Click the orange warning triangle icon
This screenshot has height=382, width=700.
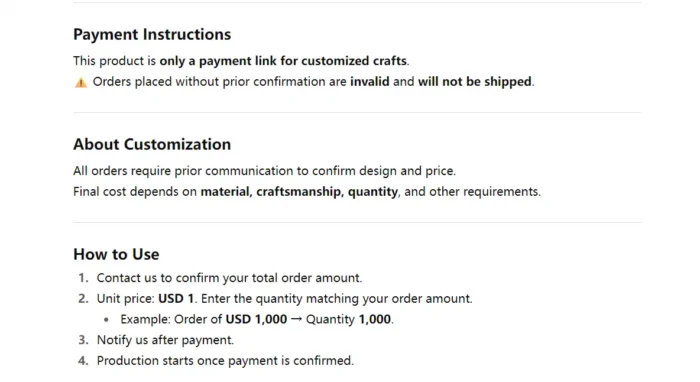(x=81, y=83)
